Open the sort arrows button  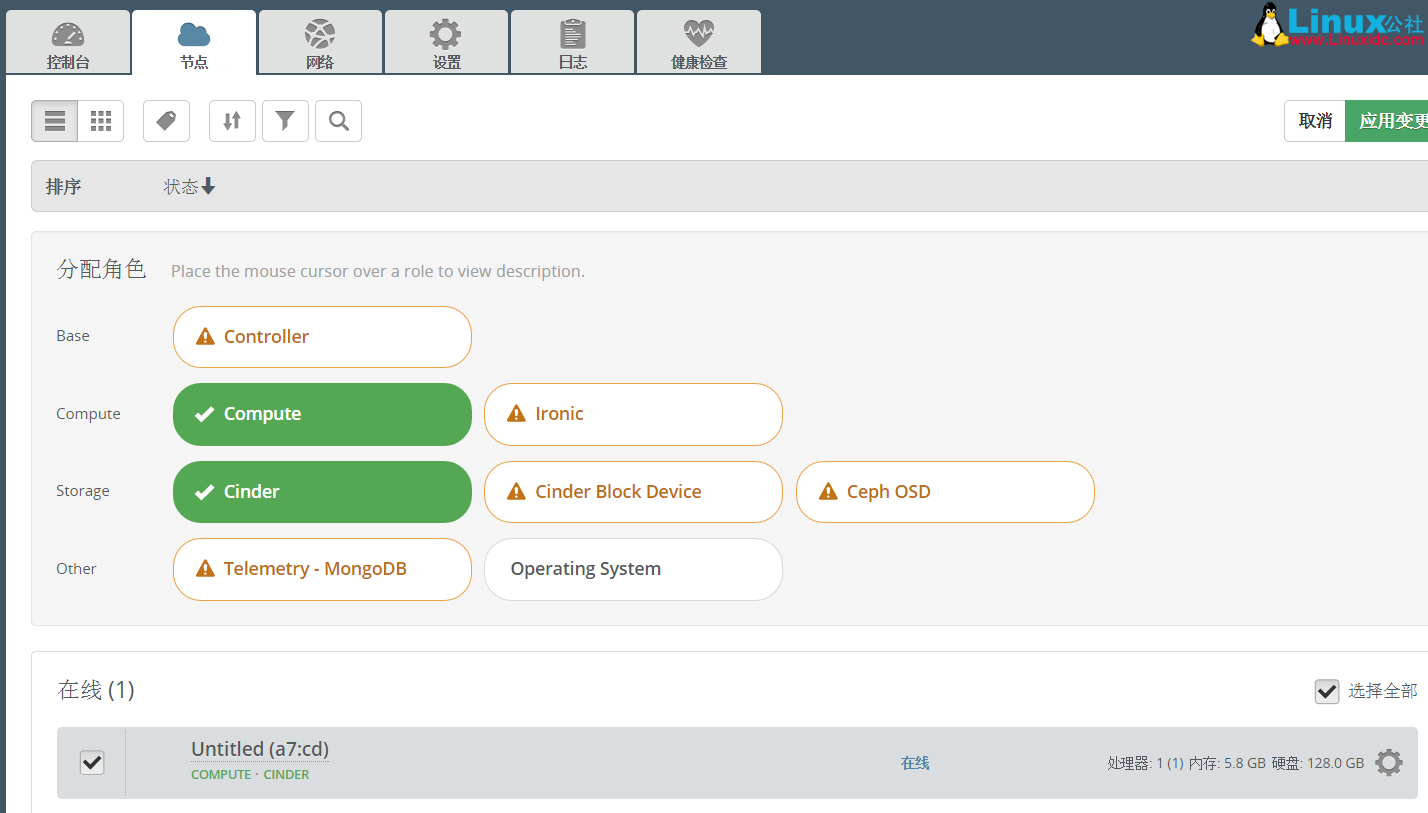tap(232, 121)
